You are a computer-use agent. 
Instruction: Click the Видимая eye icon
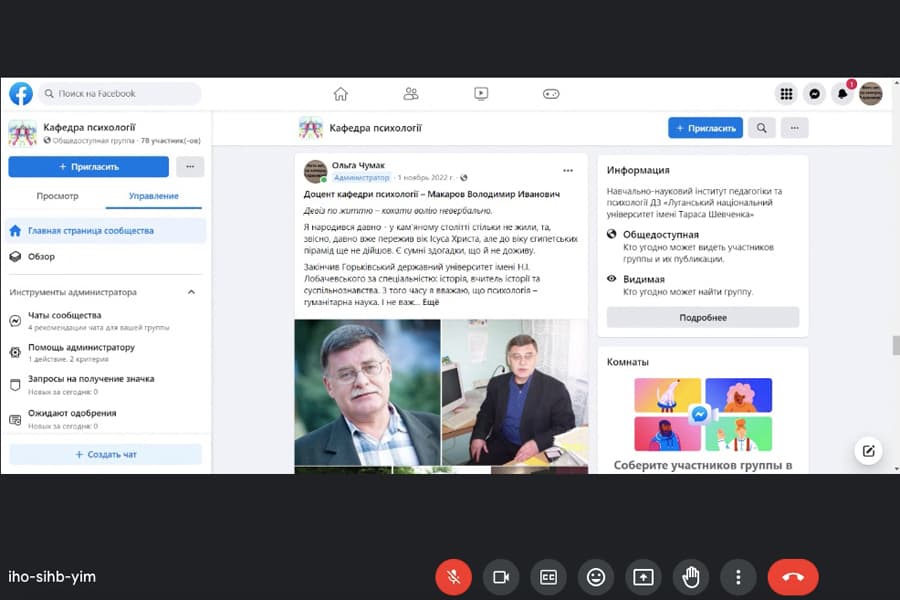pos(612,278)
